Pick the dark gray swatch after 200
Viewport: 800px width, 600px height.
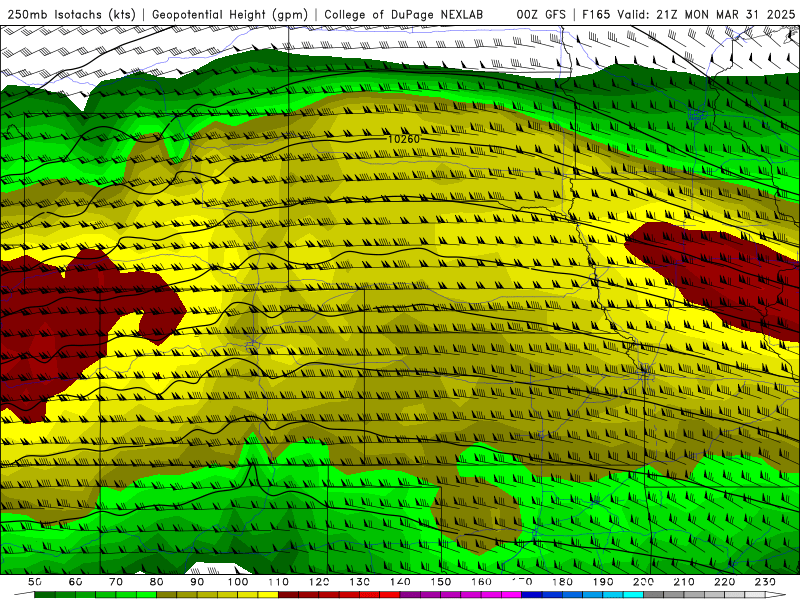(x=654, y=595)
